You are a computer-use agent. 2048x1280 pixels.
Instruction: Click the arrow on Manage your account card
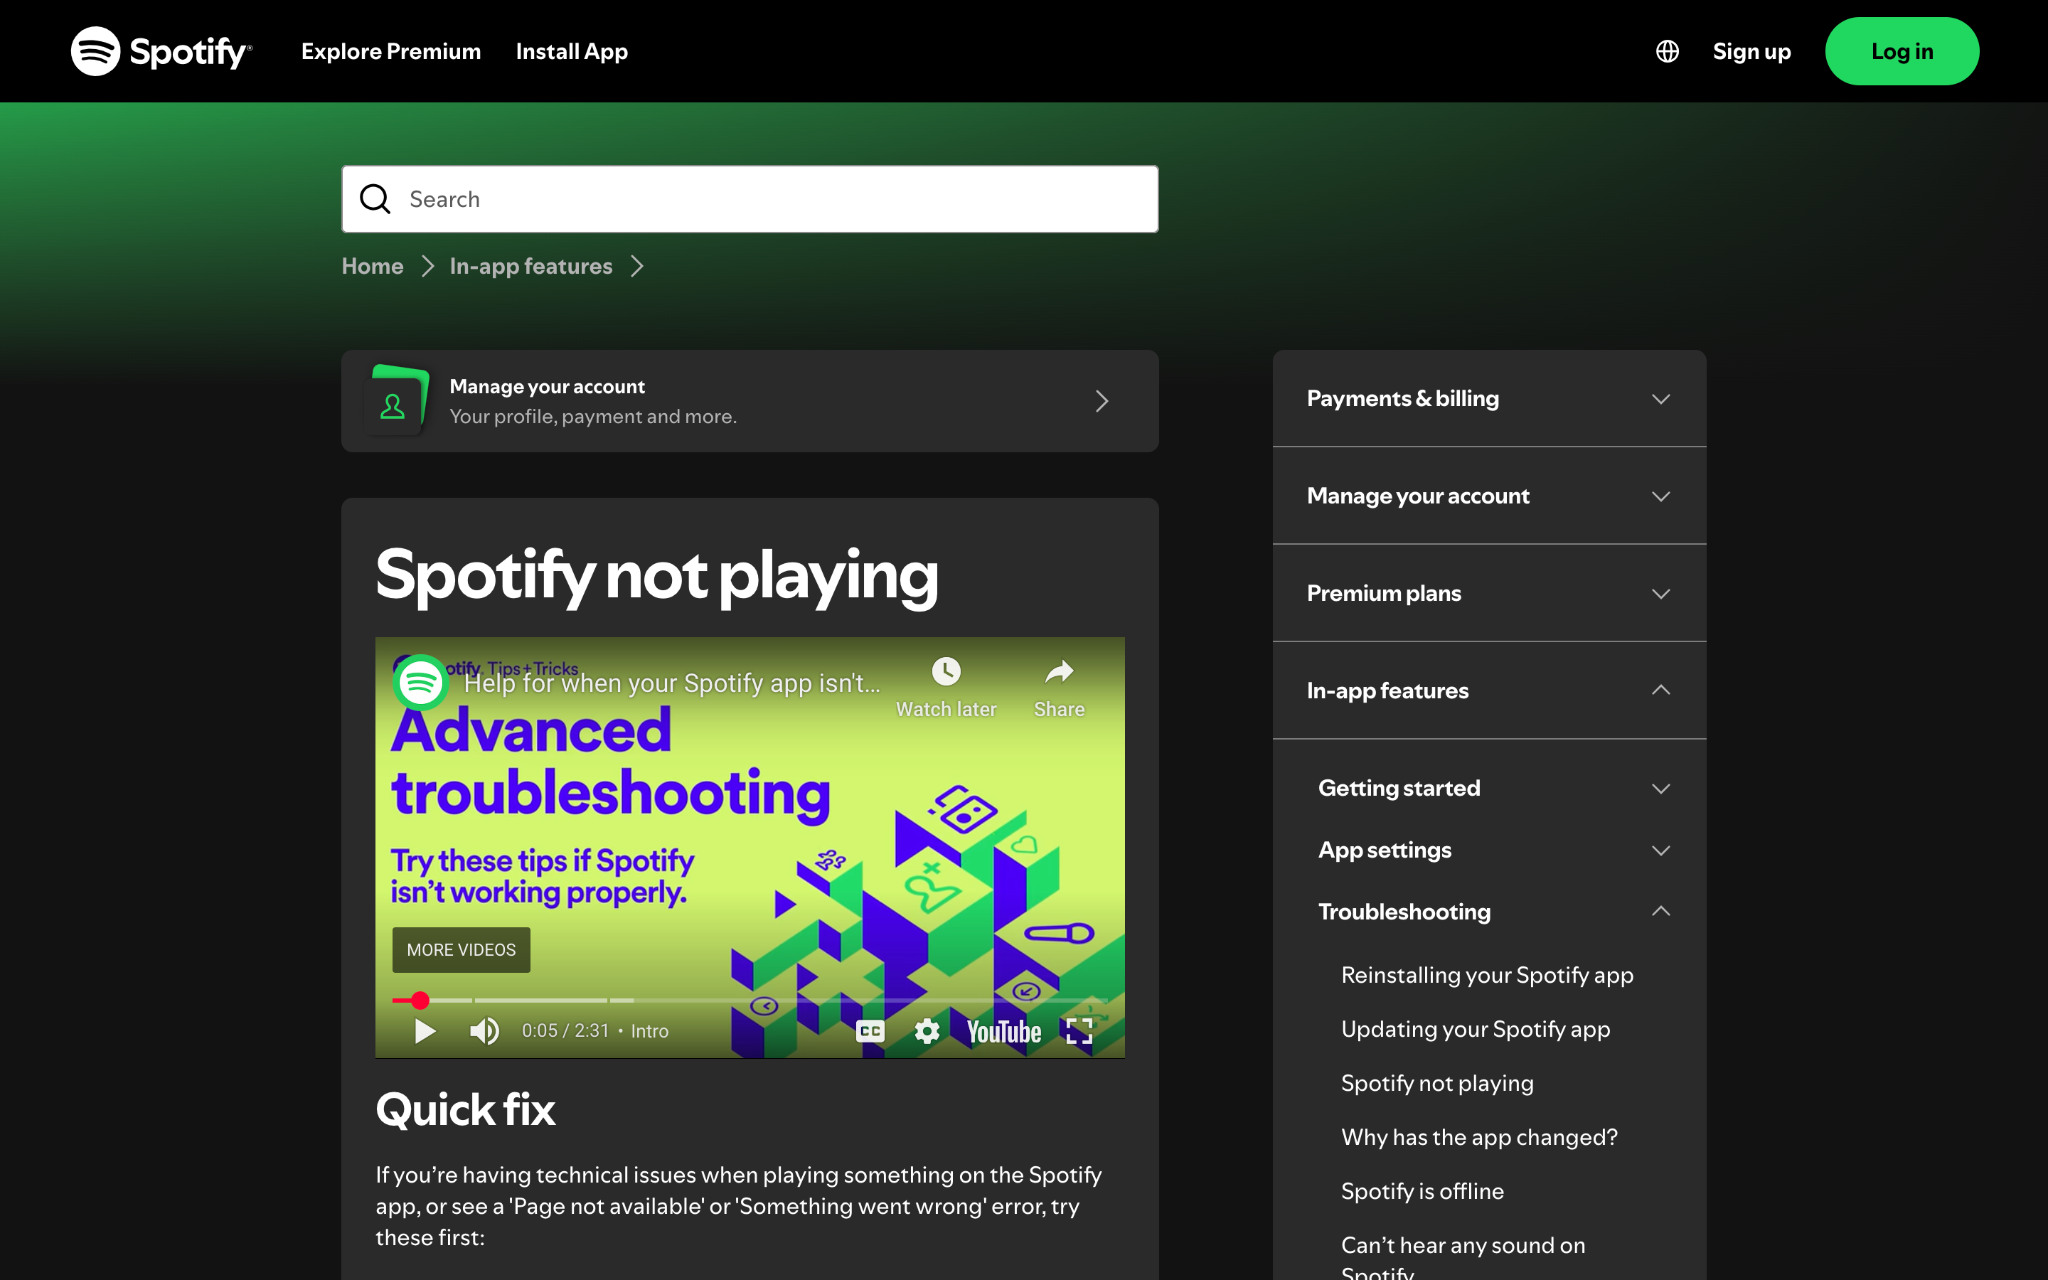click(1102, 401)
